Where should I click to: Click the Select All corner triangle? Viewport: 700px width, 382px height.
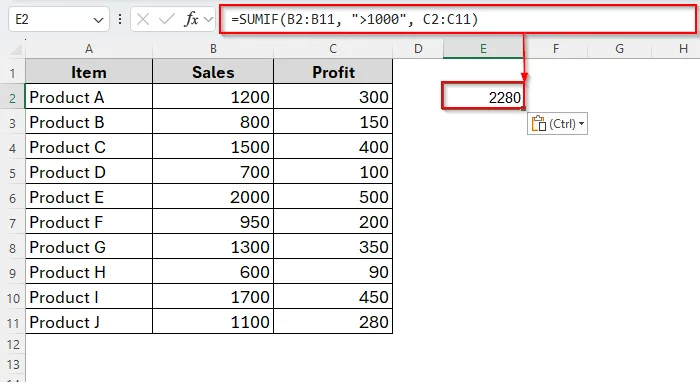tap(17, 49)
